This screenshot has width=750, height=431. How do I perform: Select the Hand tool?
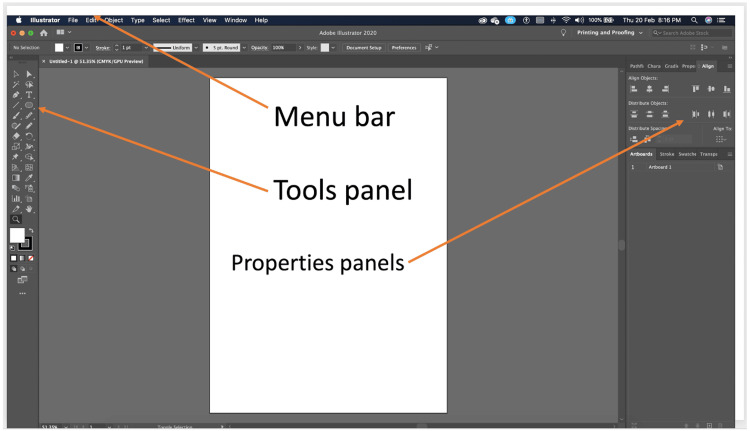coord(29,209)
